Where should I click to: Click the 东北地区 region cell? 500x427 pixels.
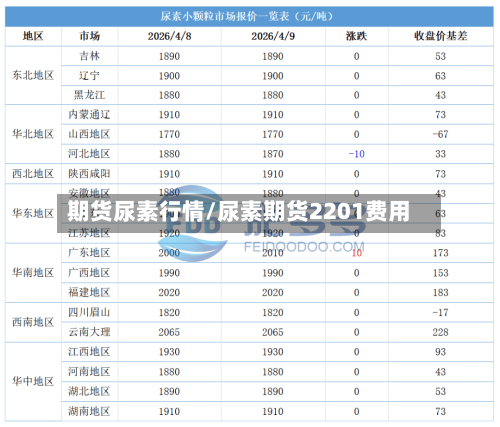point(33,75)
